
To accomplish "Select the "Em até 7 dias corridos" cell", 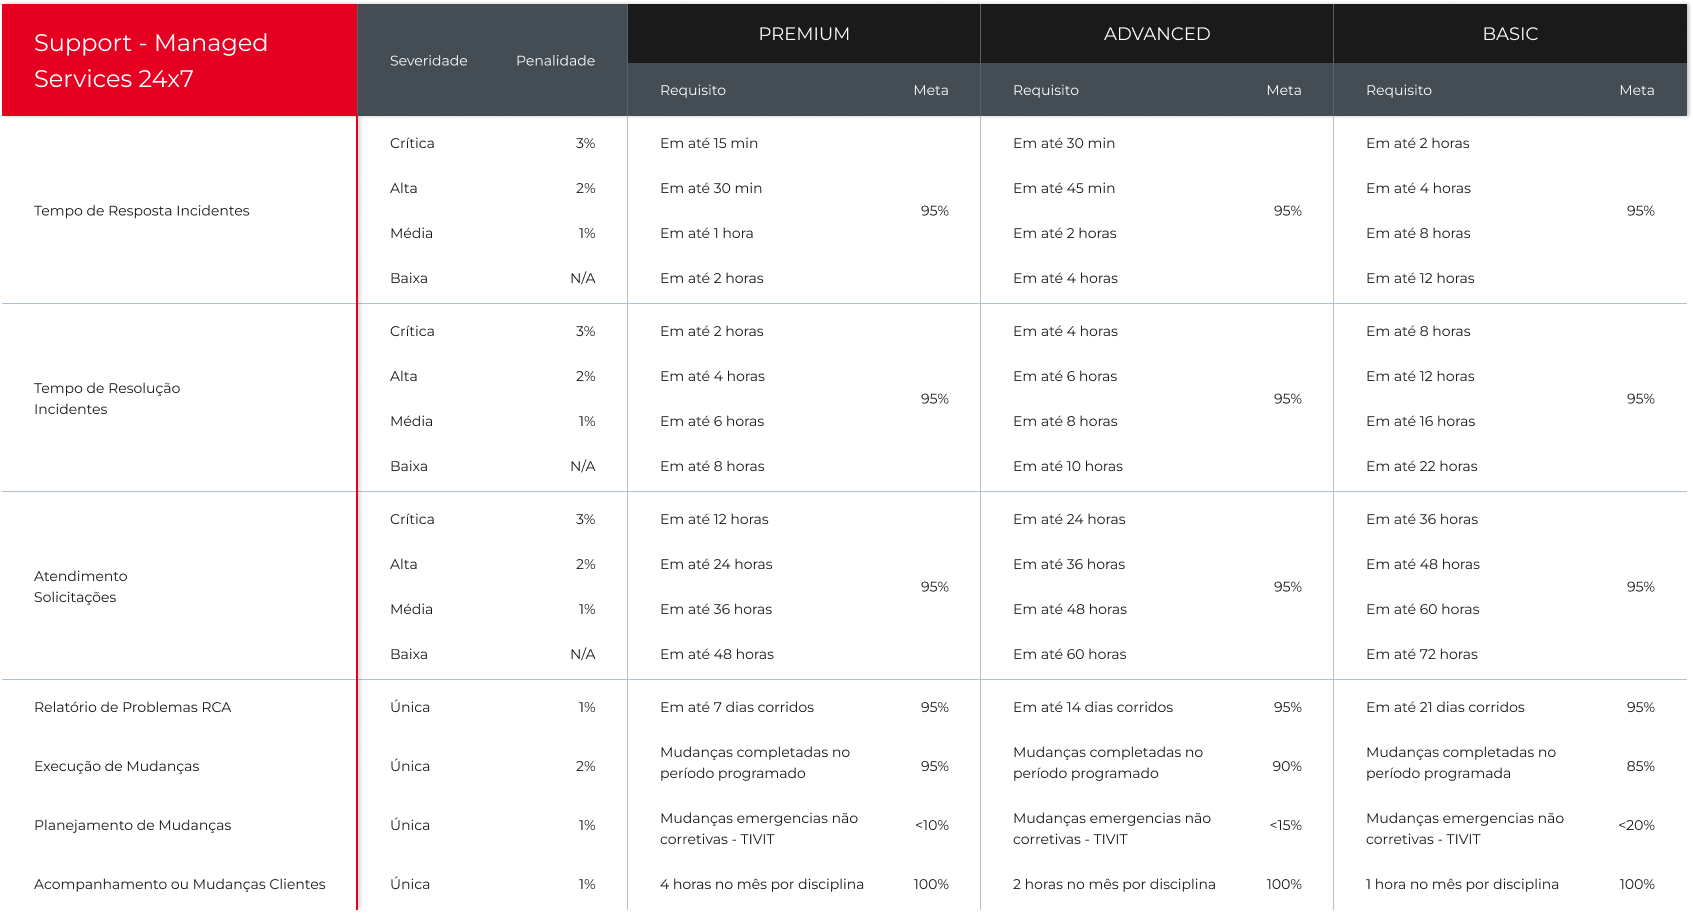I will click(736, 707).
